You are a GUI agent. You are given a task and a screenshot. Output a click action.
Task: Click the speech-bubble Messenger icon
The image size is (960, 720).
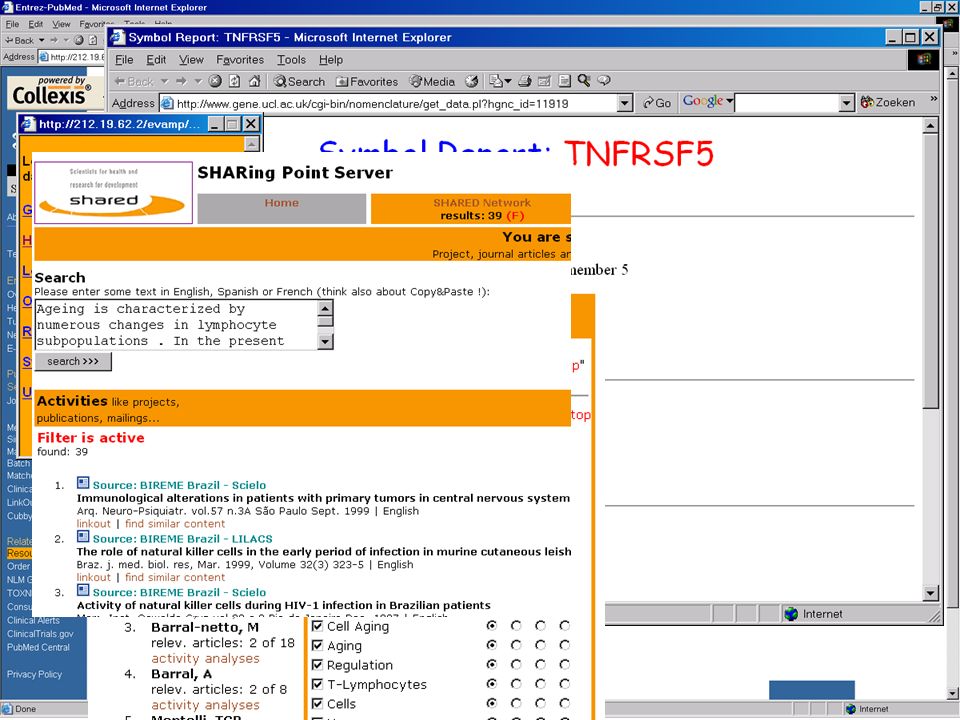(604, 81)
